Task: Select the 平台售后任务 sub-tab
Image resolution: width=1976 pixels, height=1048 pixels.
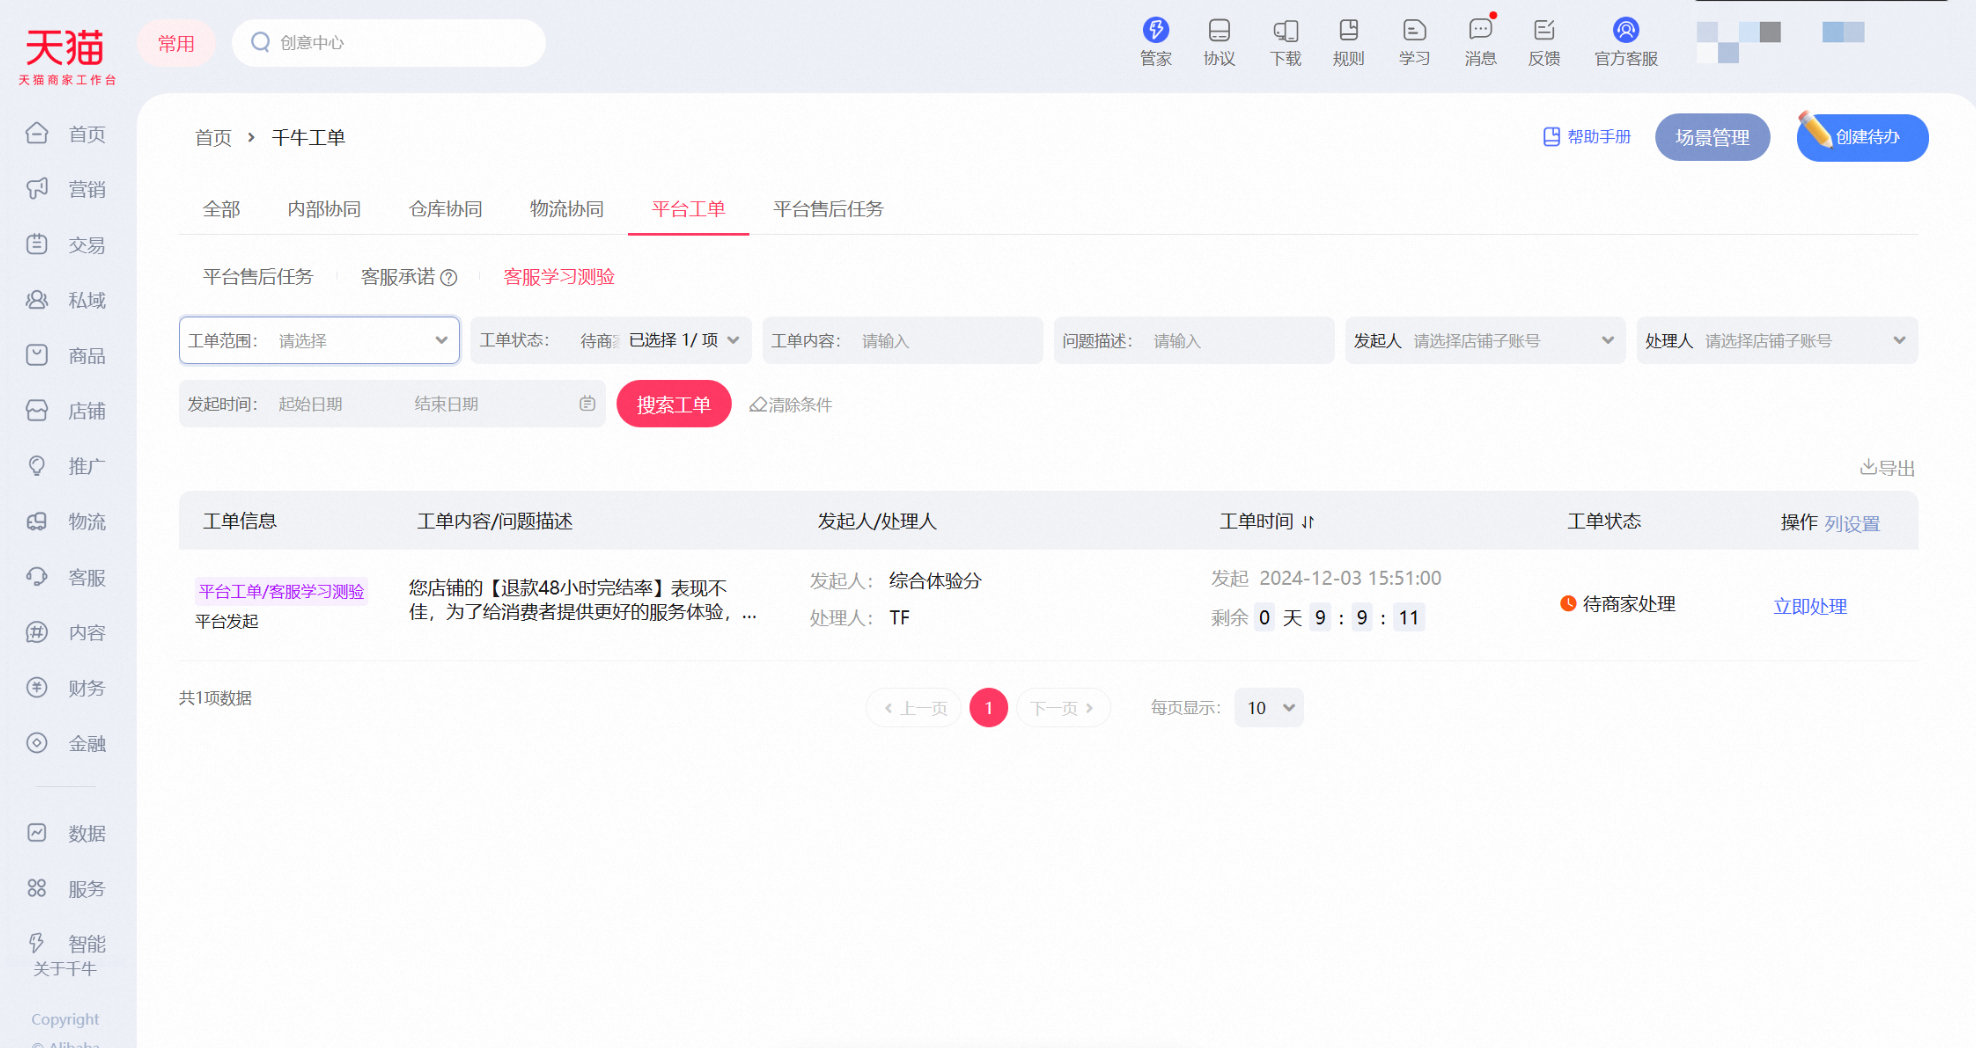Action: click(x=258, y=277)
